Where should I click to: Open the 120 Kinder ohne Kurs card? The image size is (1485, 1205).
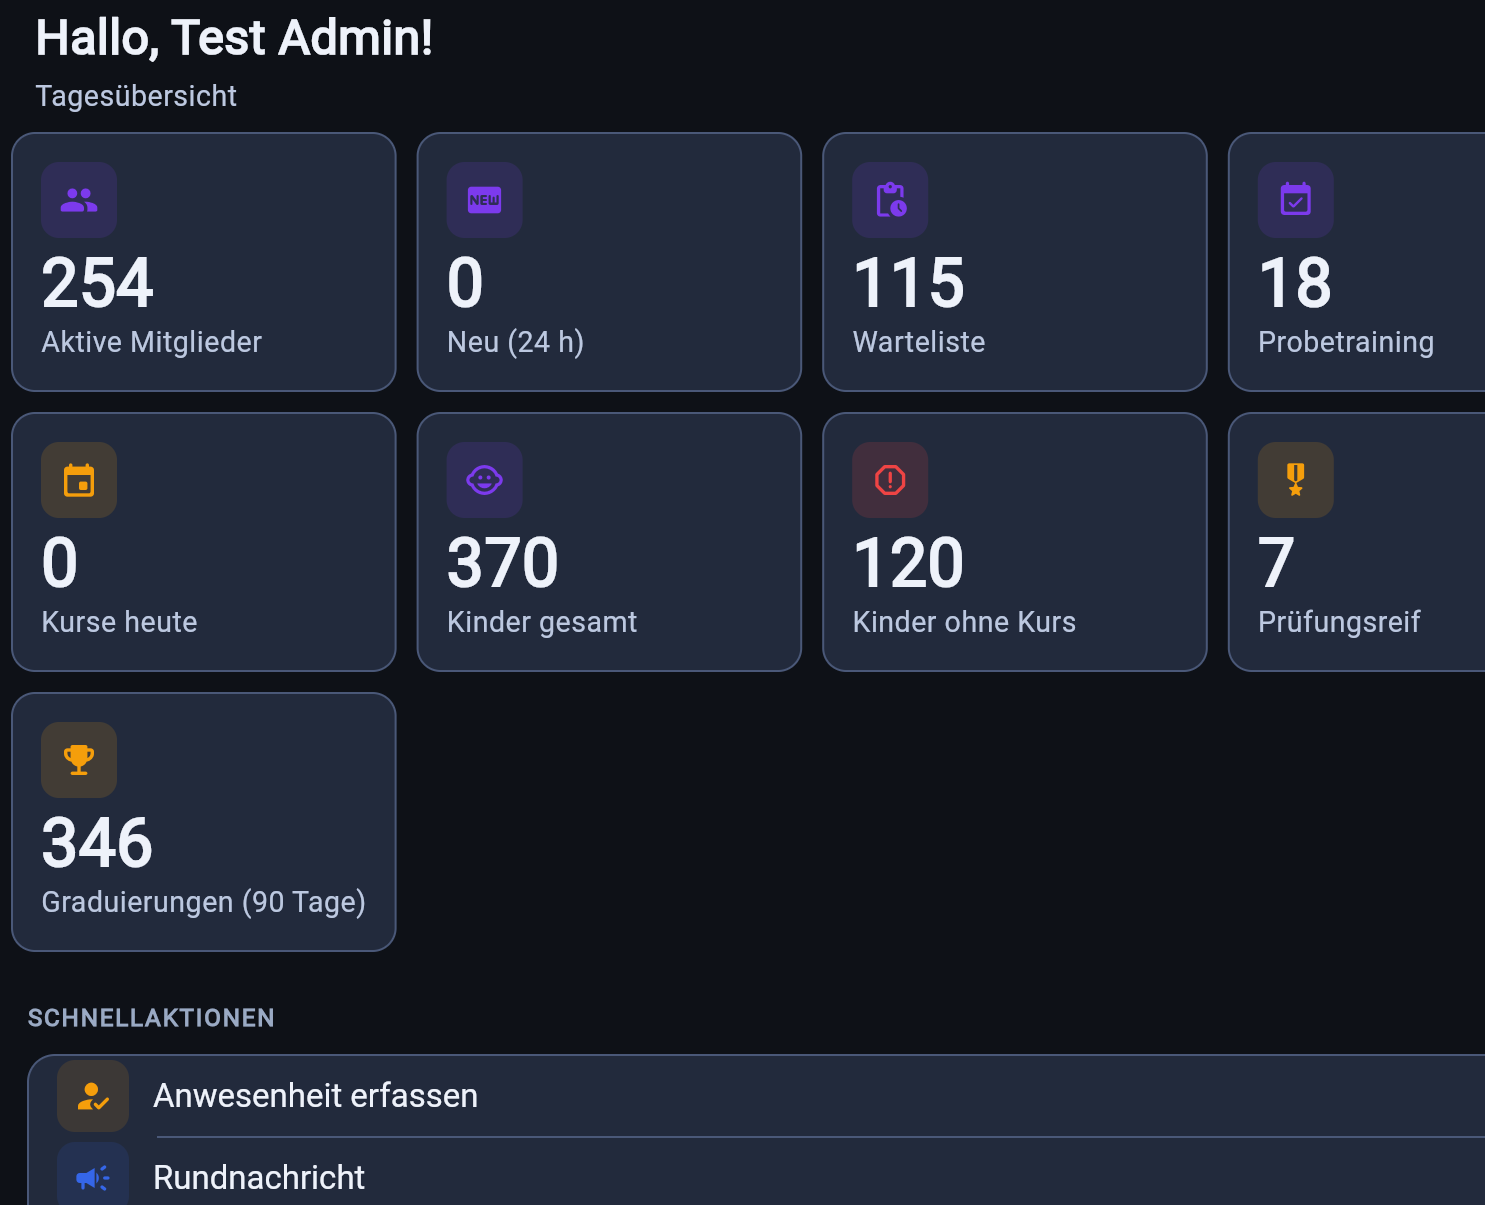[1015, 542]
